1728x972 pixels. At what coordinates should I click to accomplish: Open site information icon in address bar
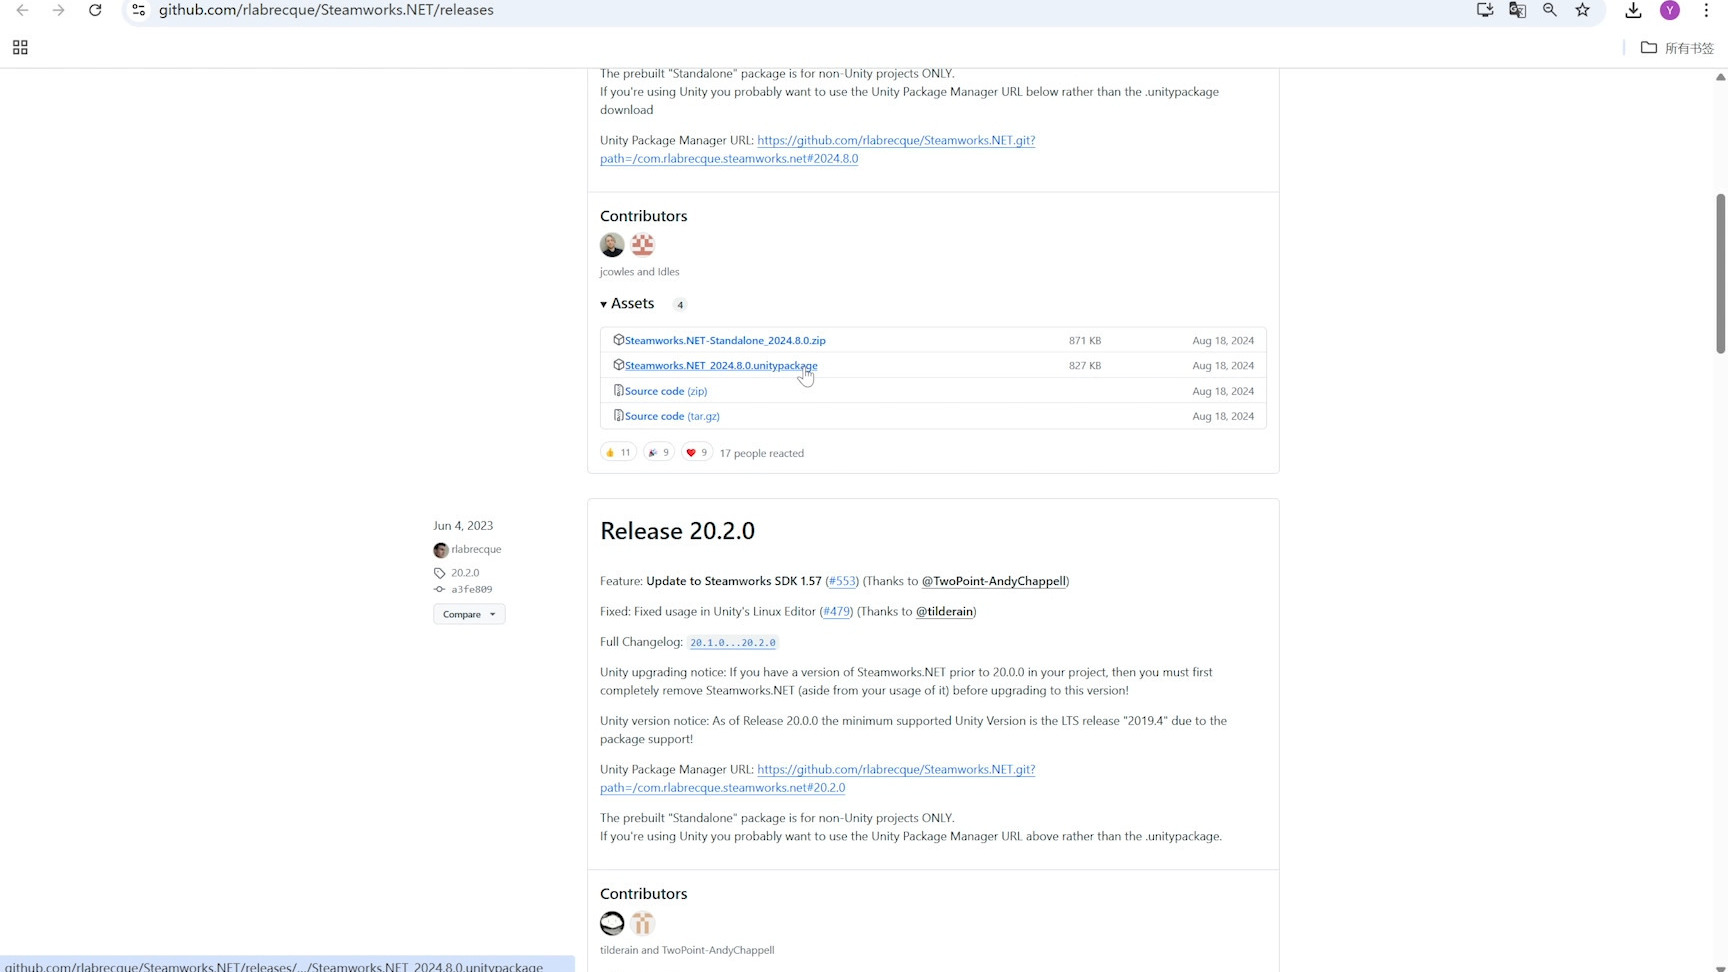tap(139, 10)
